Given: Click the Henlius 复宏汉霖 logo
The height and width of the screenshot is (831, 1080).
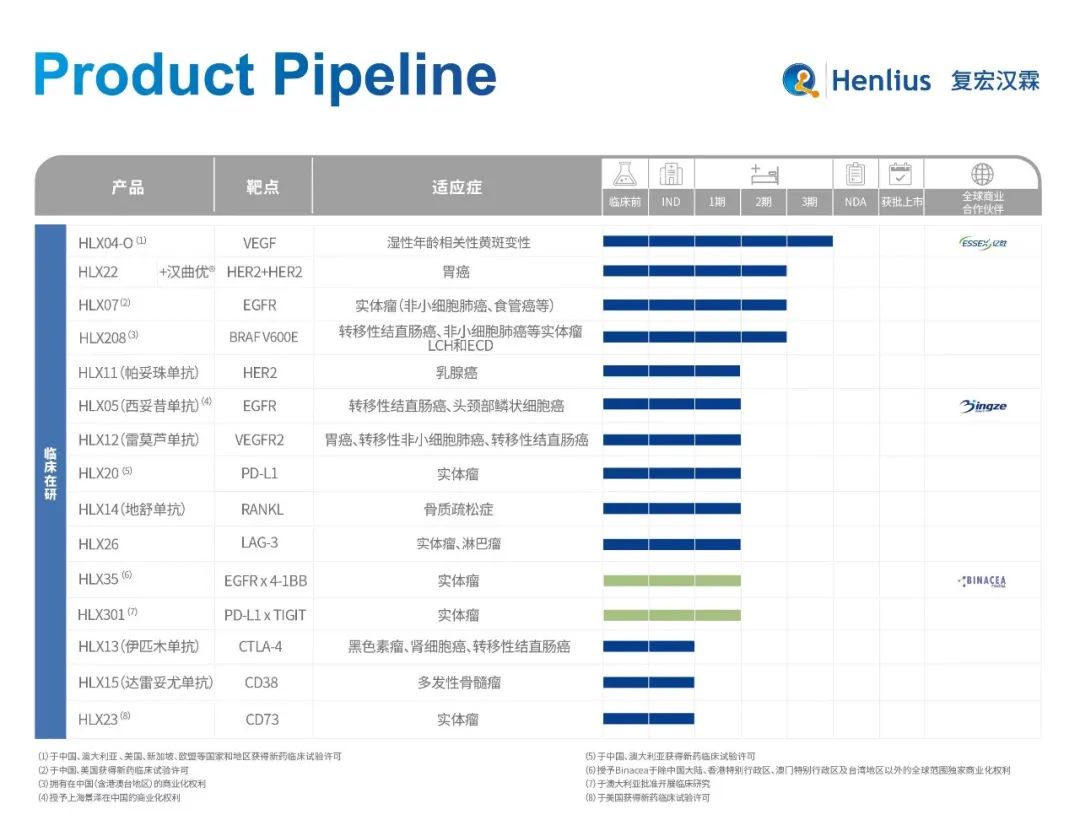Looking at the screenshot, I should (x=912, y=80).
